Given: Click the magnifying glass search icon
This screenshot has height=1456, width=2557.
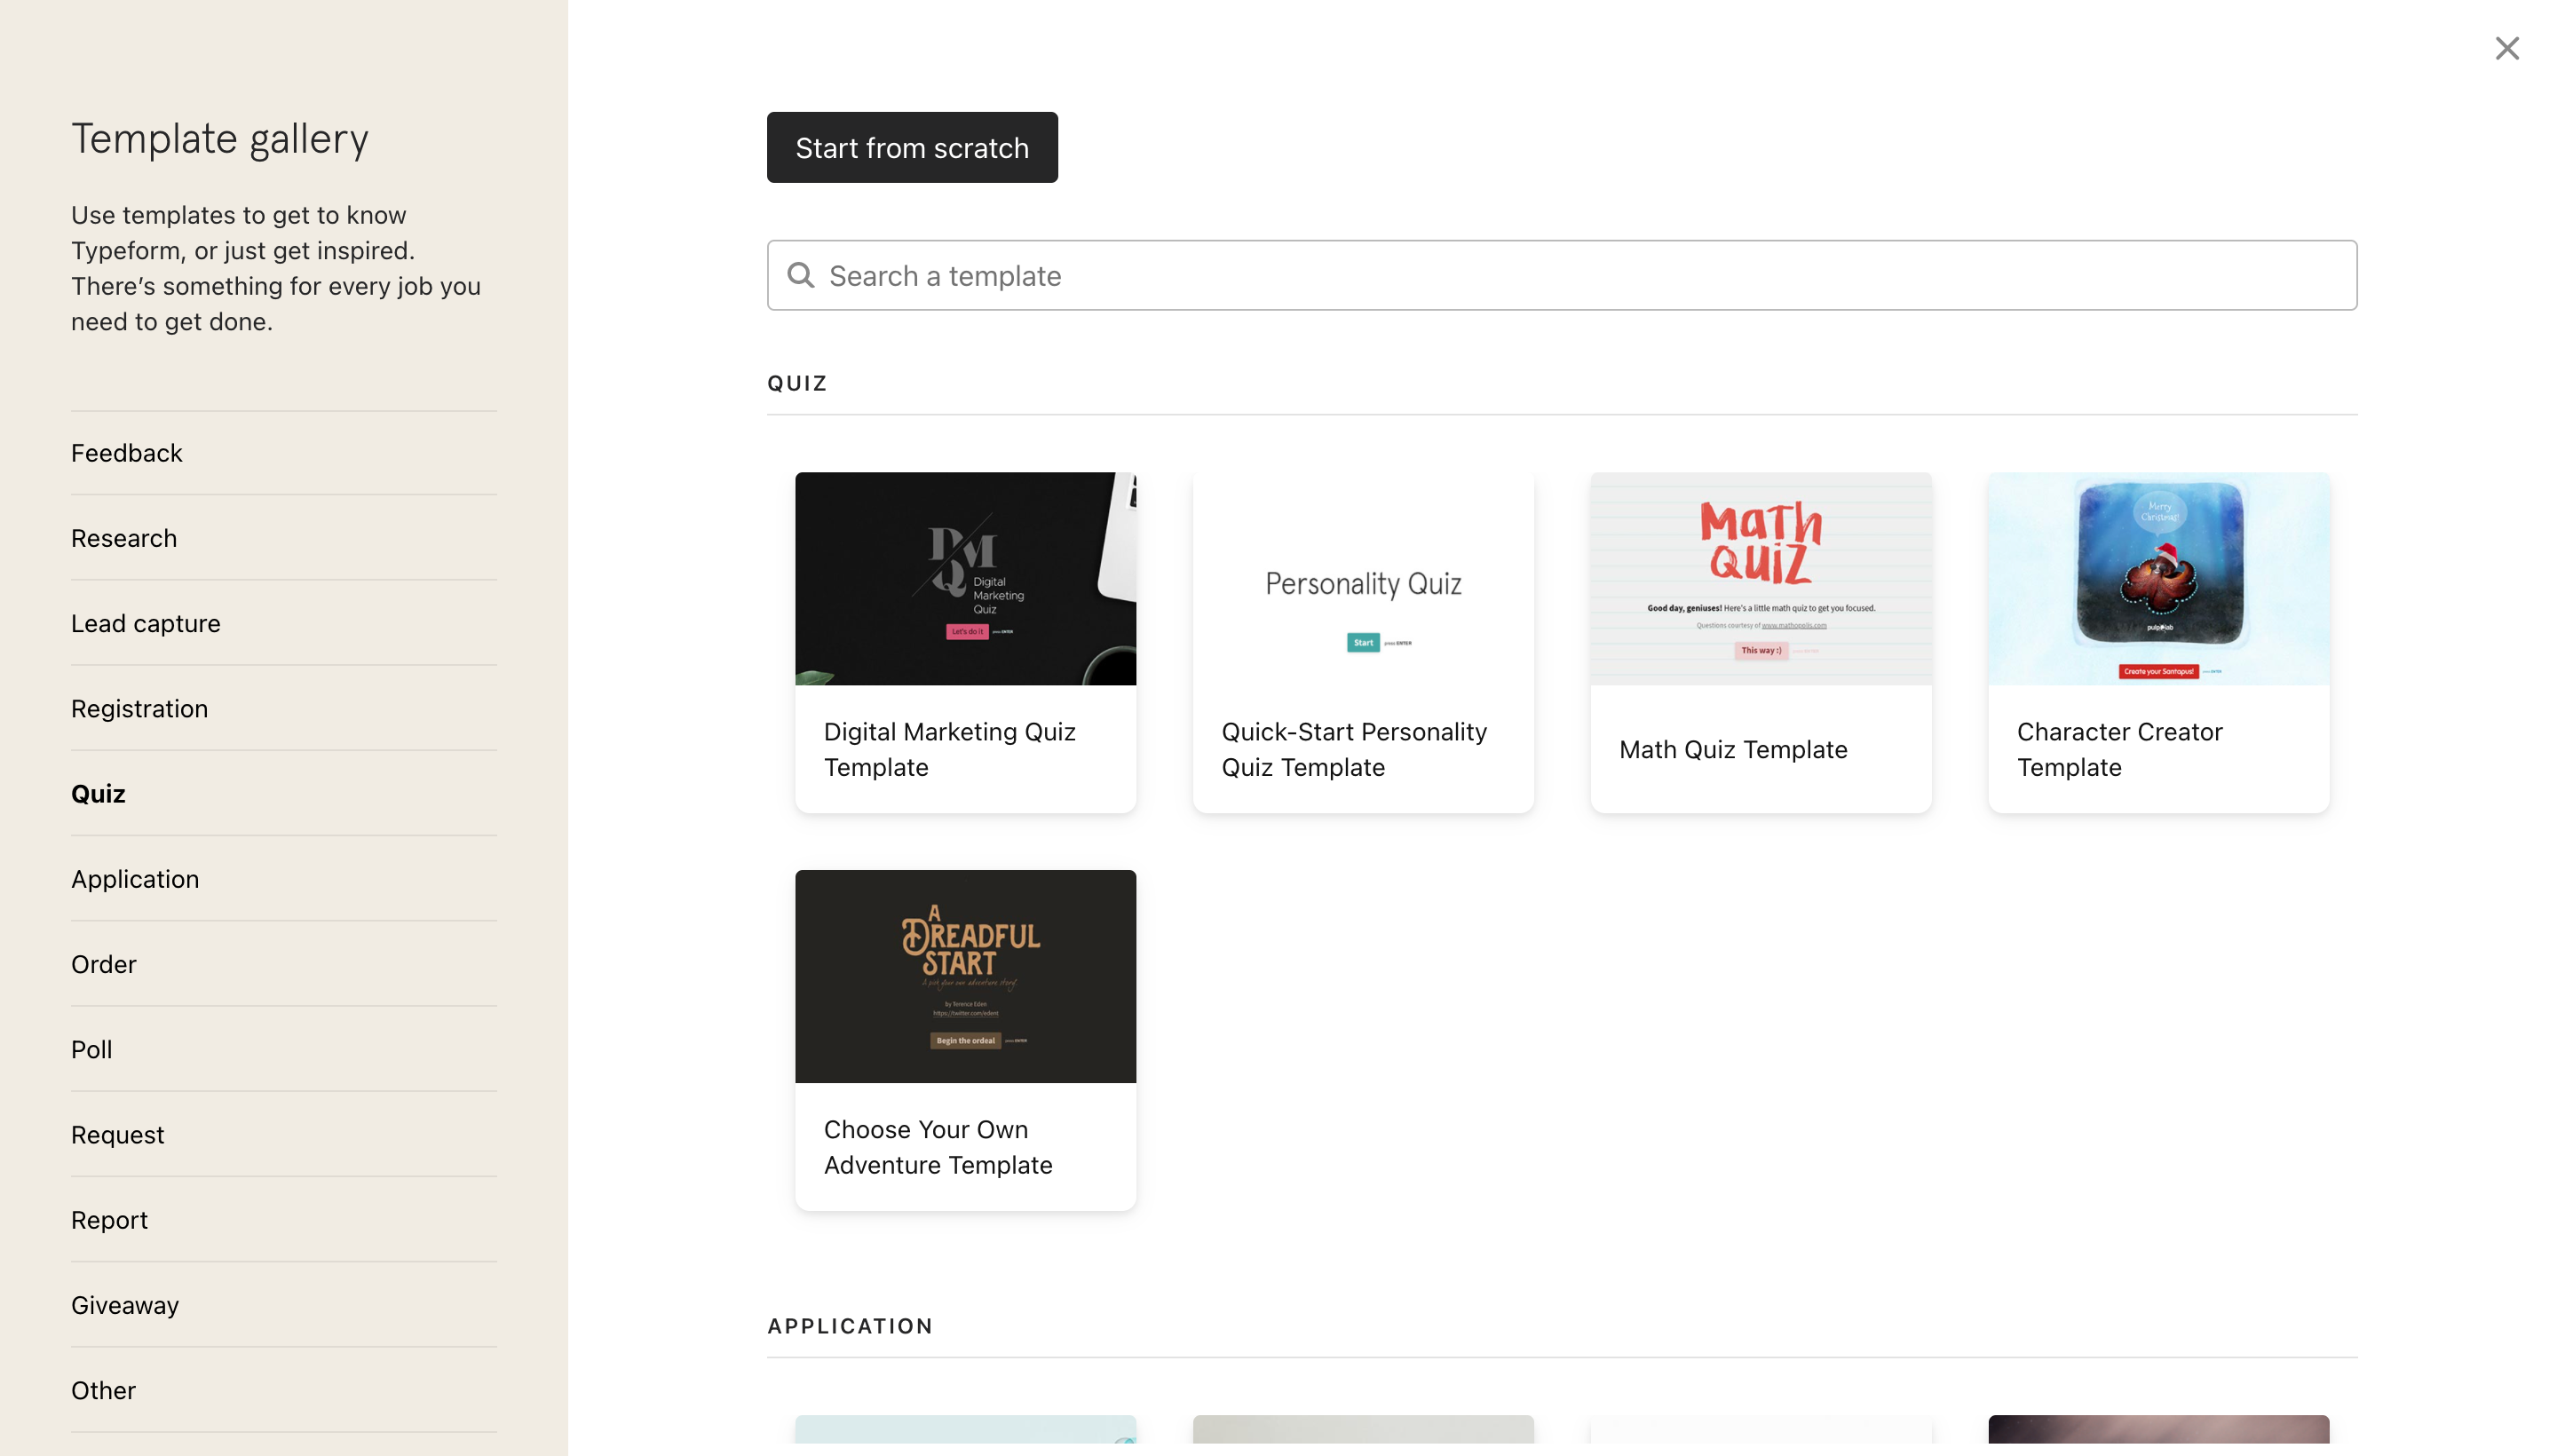Looking at the screenshot, I should click(800, 275).
